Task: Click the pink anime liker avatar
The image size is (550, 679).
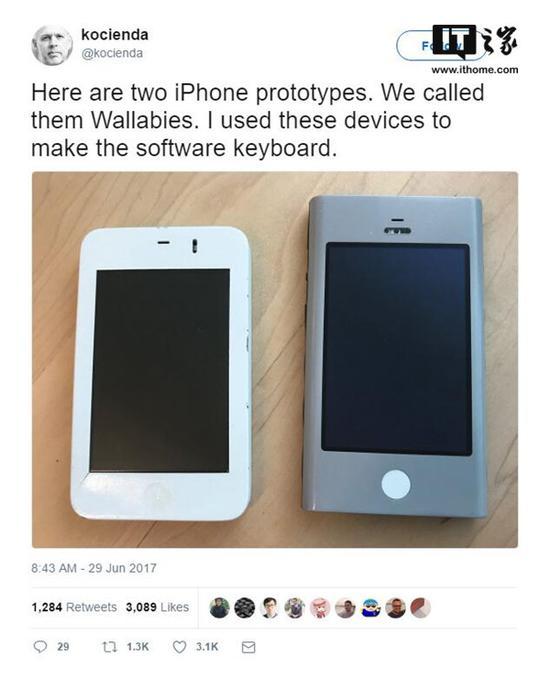Action: (320, 608)
